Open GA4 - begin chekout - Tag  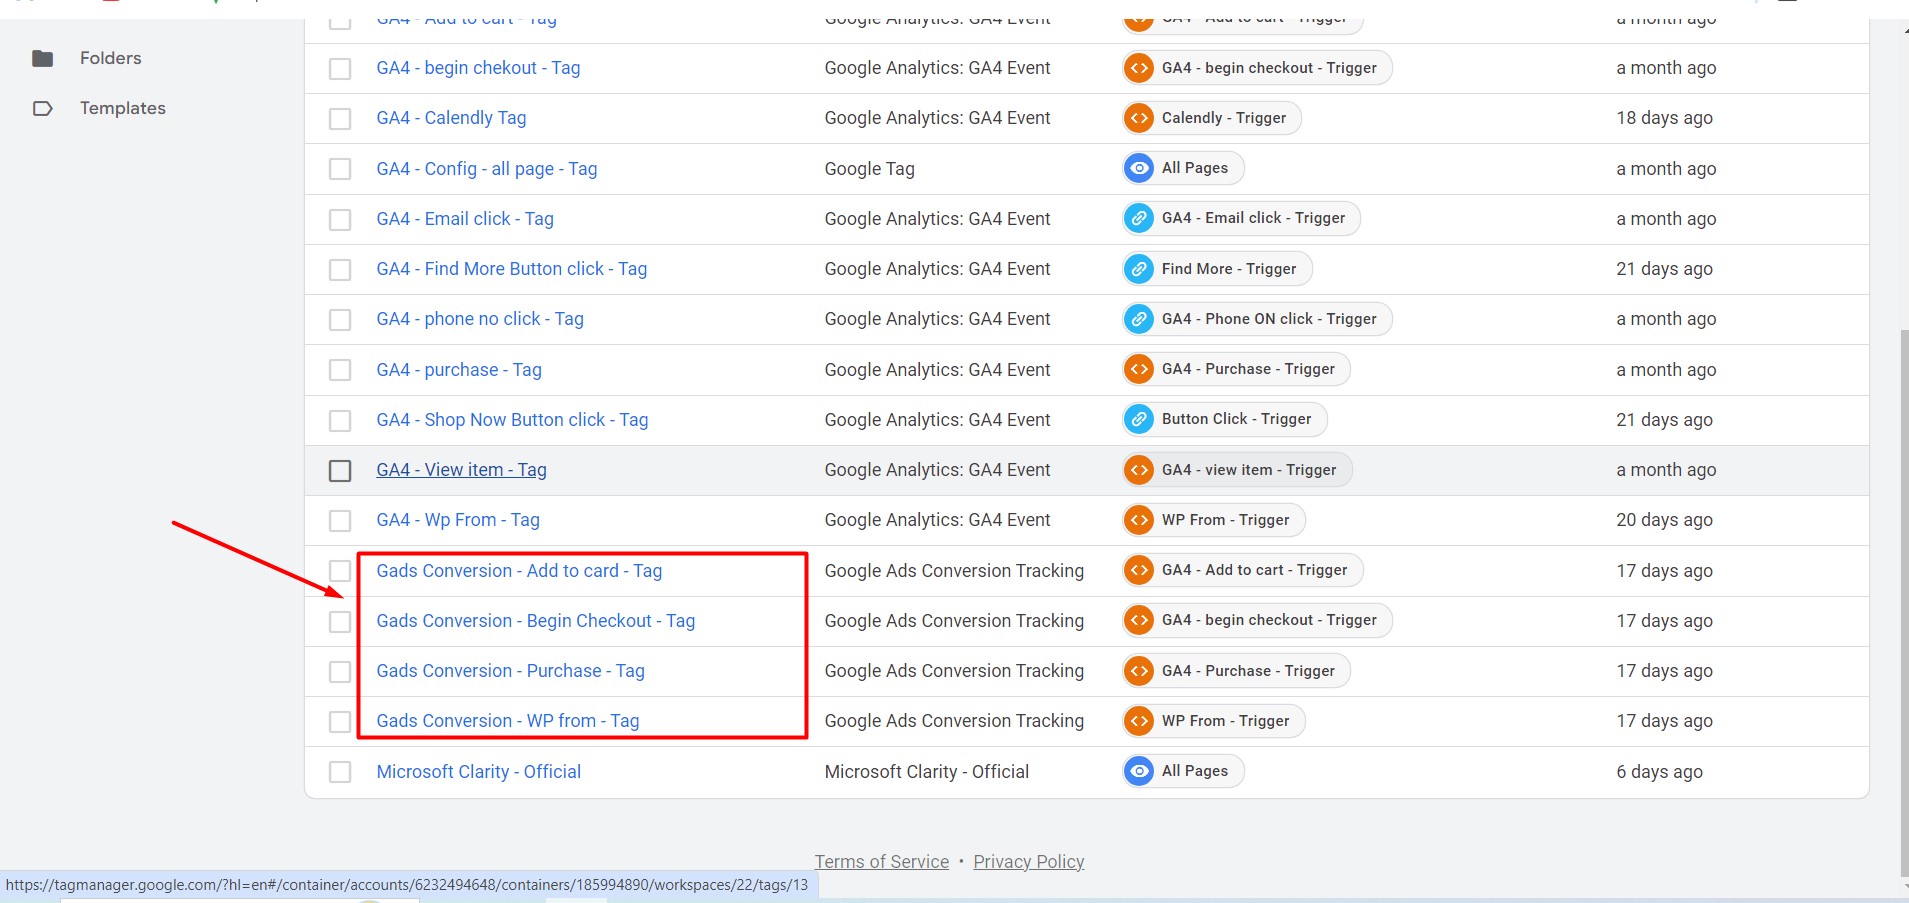(478, 68)
